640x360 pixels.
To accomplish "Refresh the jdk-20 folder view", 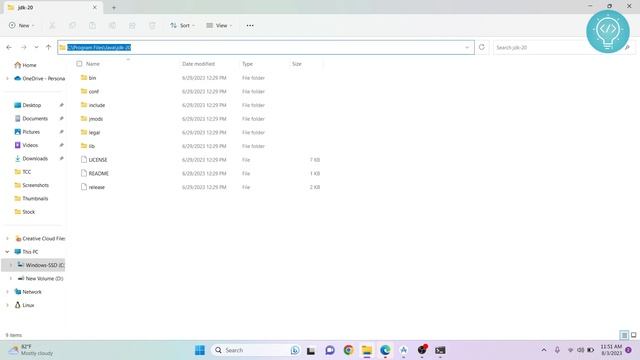I will [482, 47].
